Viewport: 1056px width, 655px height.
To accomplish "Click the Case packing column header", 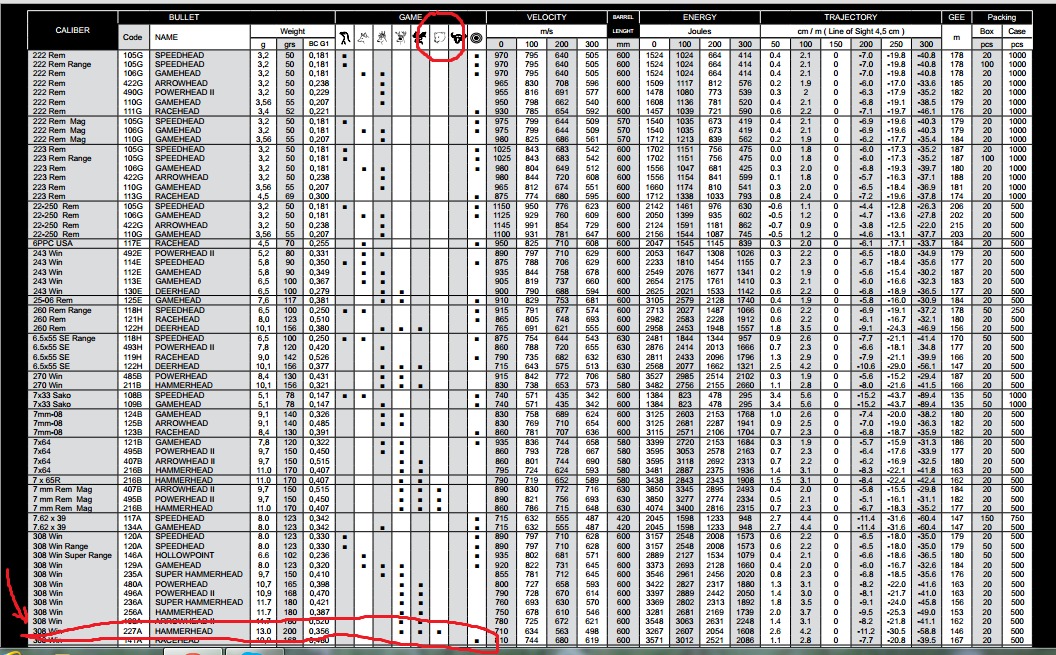I will tap(1016, 31).
